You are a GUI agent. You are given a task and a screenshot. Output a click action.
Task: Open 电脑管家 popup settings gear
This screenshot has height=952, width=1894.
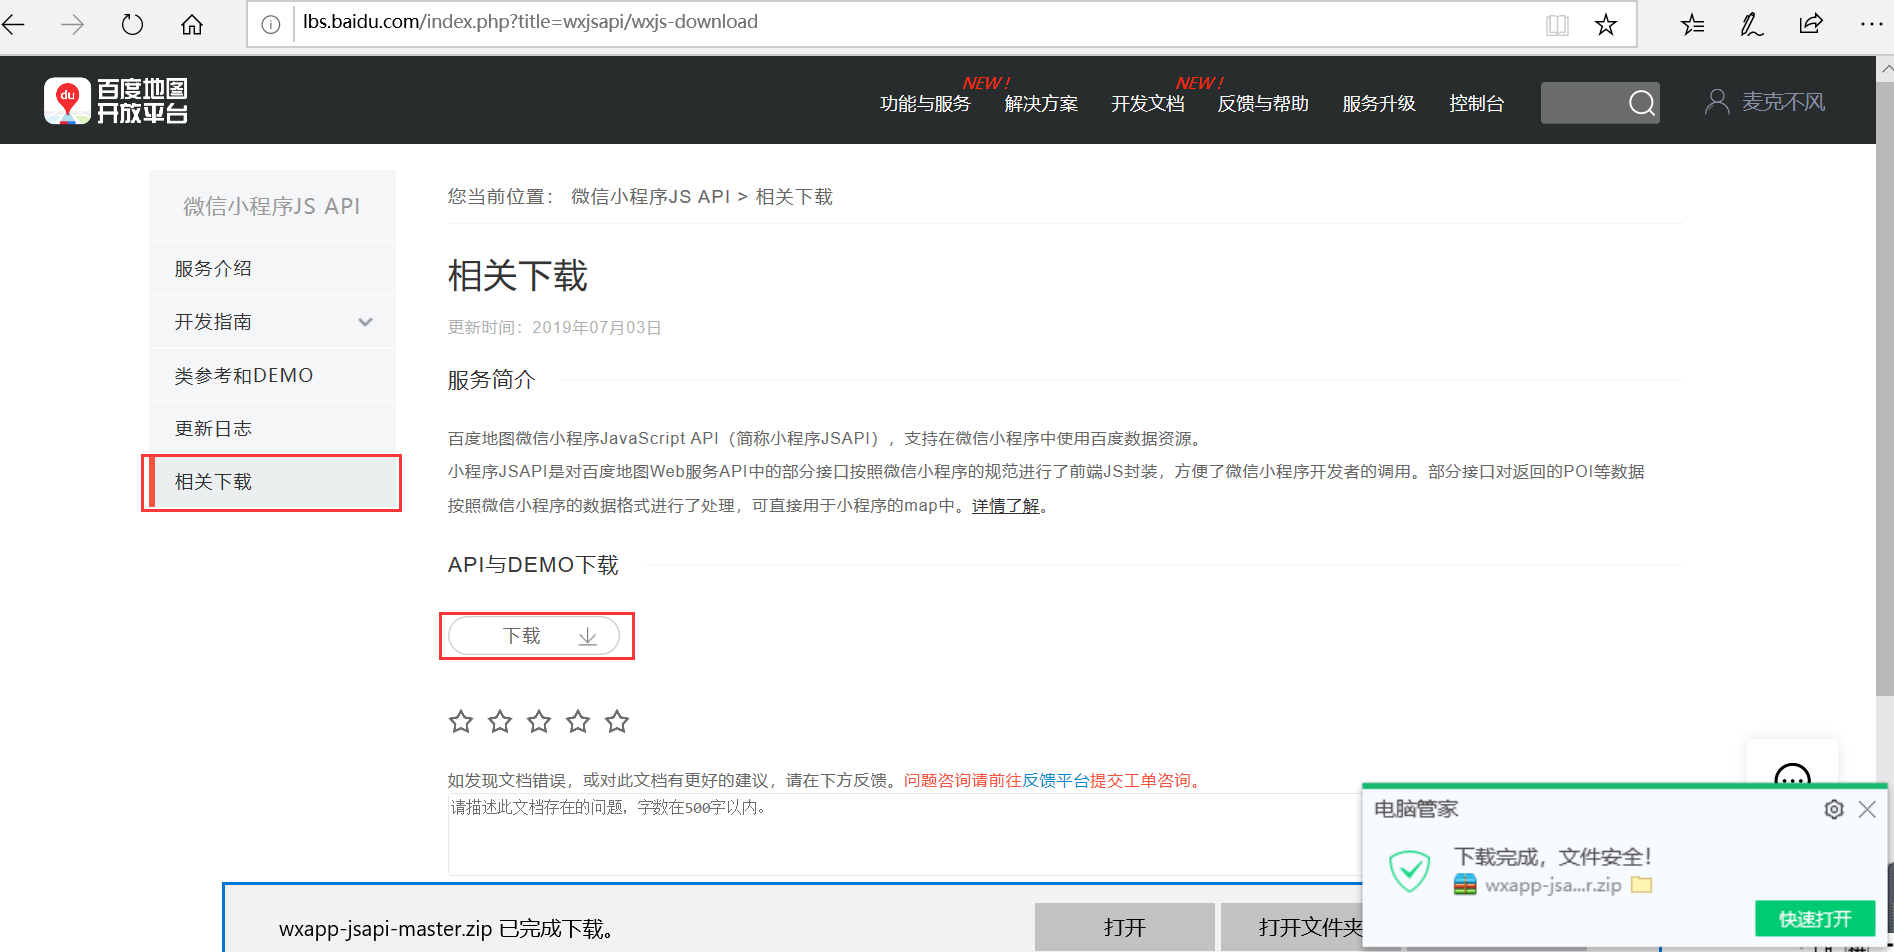coord(1834,809)
